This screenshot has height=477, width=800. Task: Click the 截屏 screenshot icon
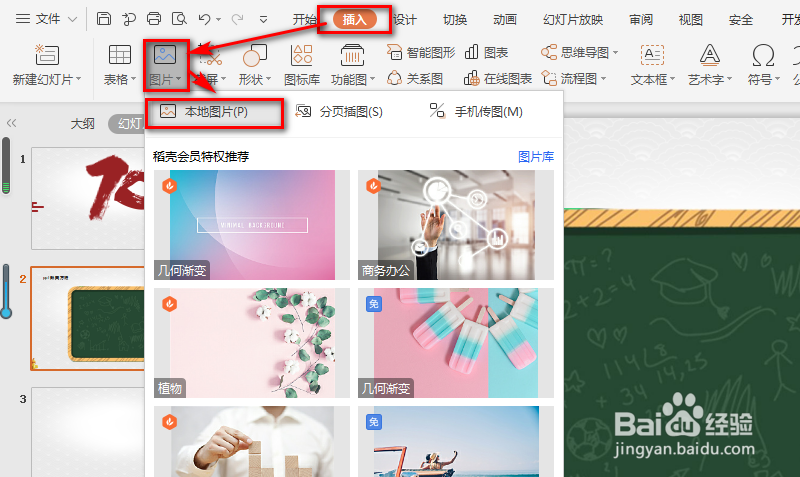pos(210,55)
